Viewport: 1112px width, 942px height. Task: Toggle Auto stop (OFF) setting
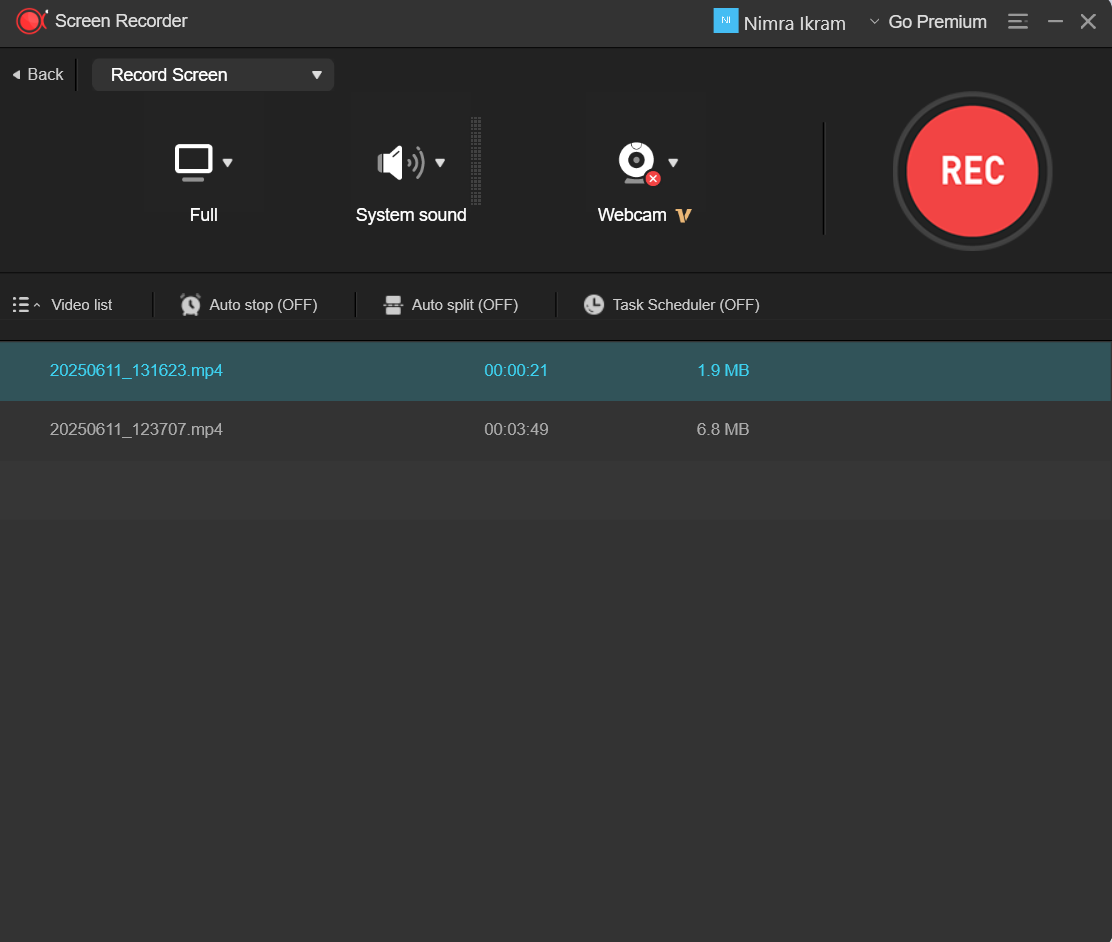249,305
